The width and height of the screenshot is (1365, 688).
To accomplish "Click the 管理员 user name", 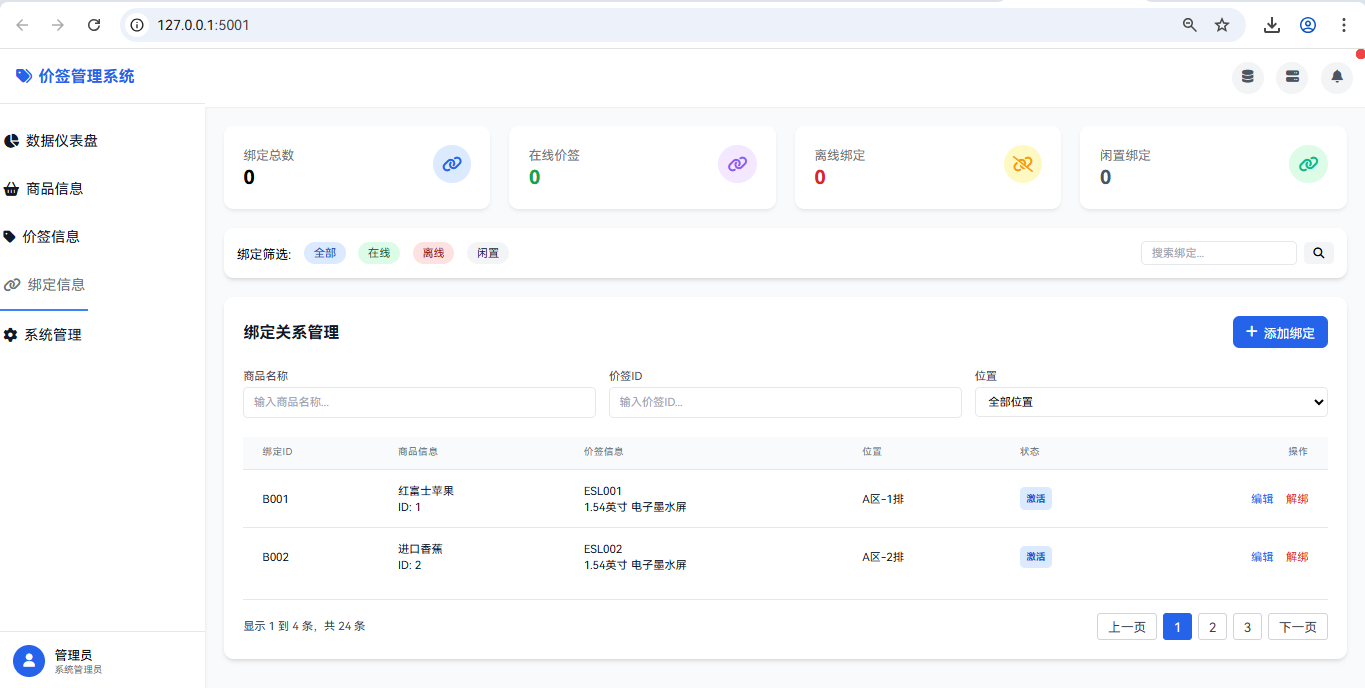I will coord(73,655).
